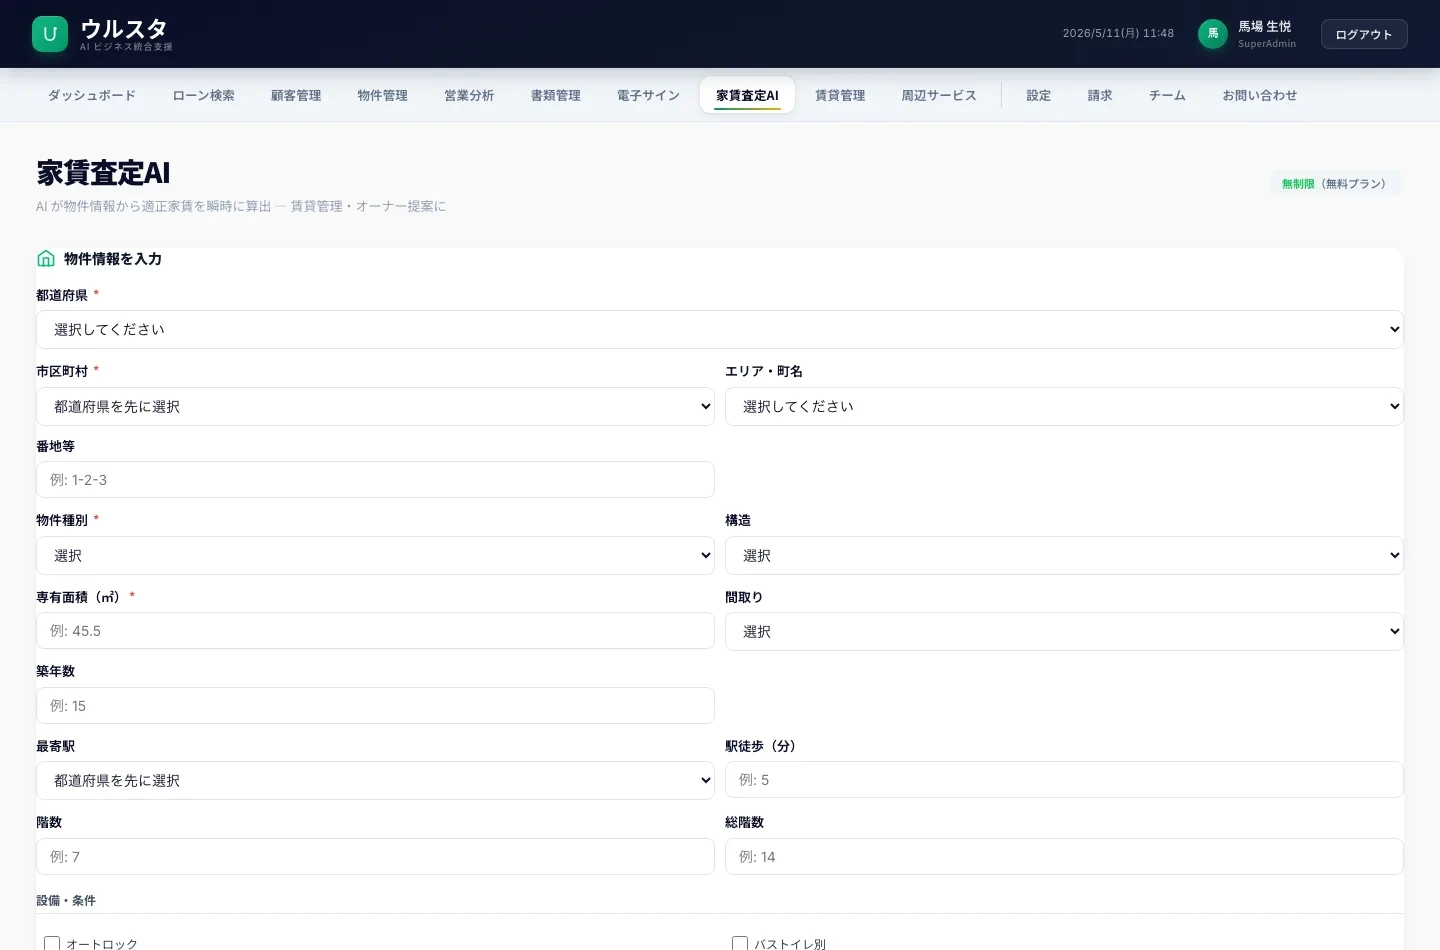Click the ウルスタ brand name
Image resolution: width=1440 pixels, height=950 pixels.
coord(124,28)
